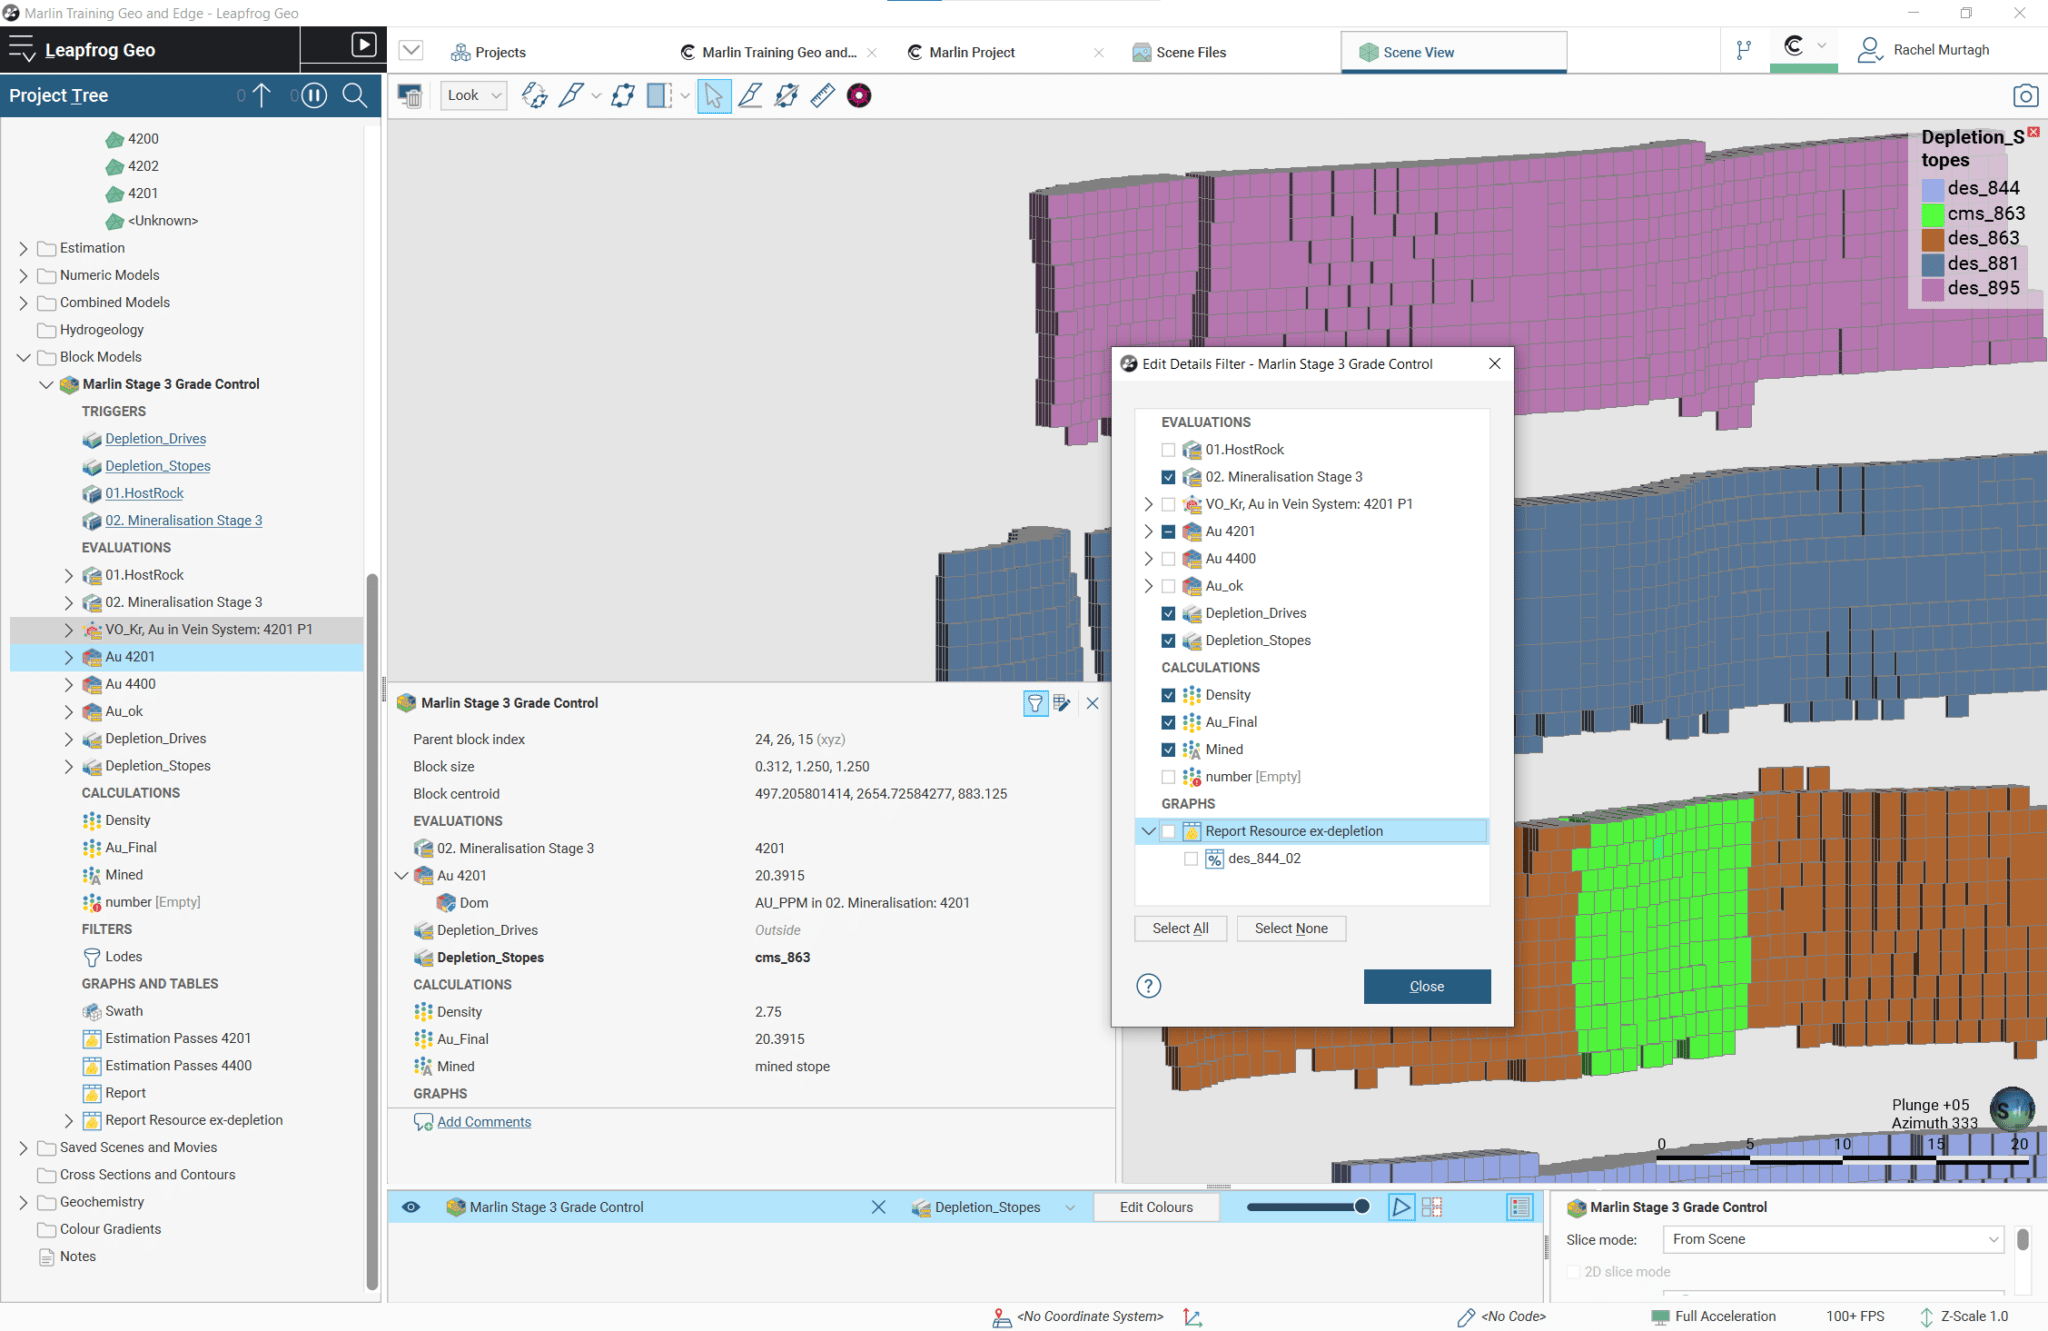
Task: Click the screenshot camera icon
Action: click(x=2025, y=96)
